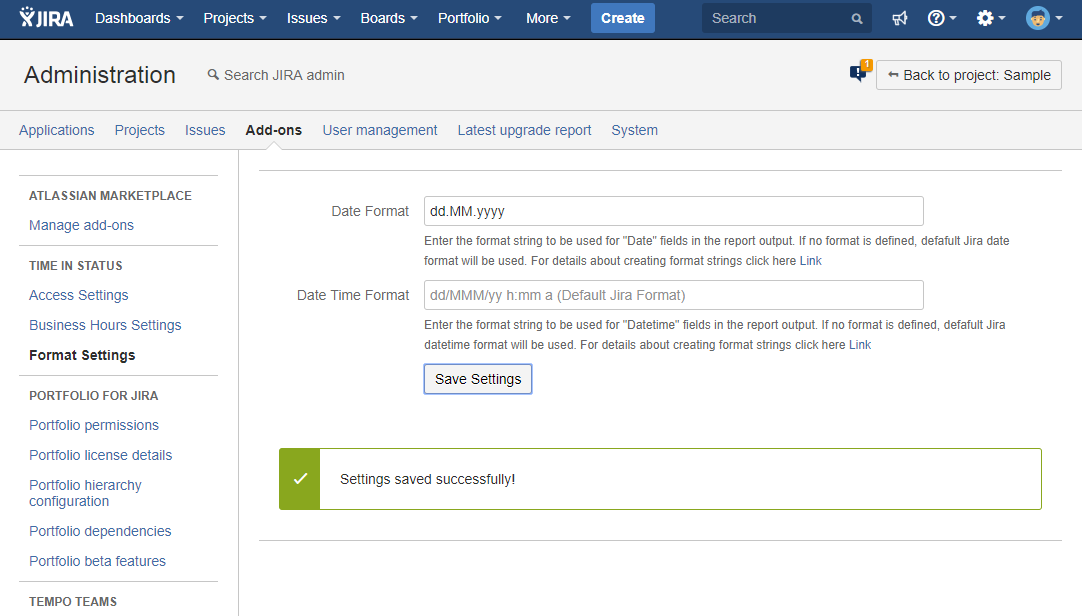Open the user profile avatar menu
The width and height of the screenshot is (1082, 616).
1043,18
